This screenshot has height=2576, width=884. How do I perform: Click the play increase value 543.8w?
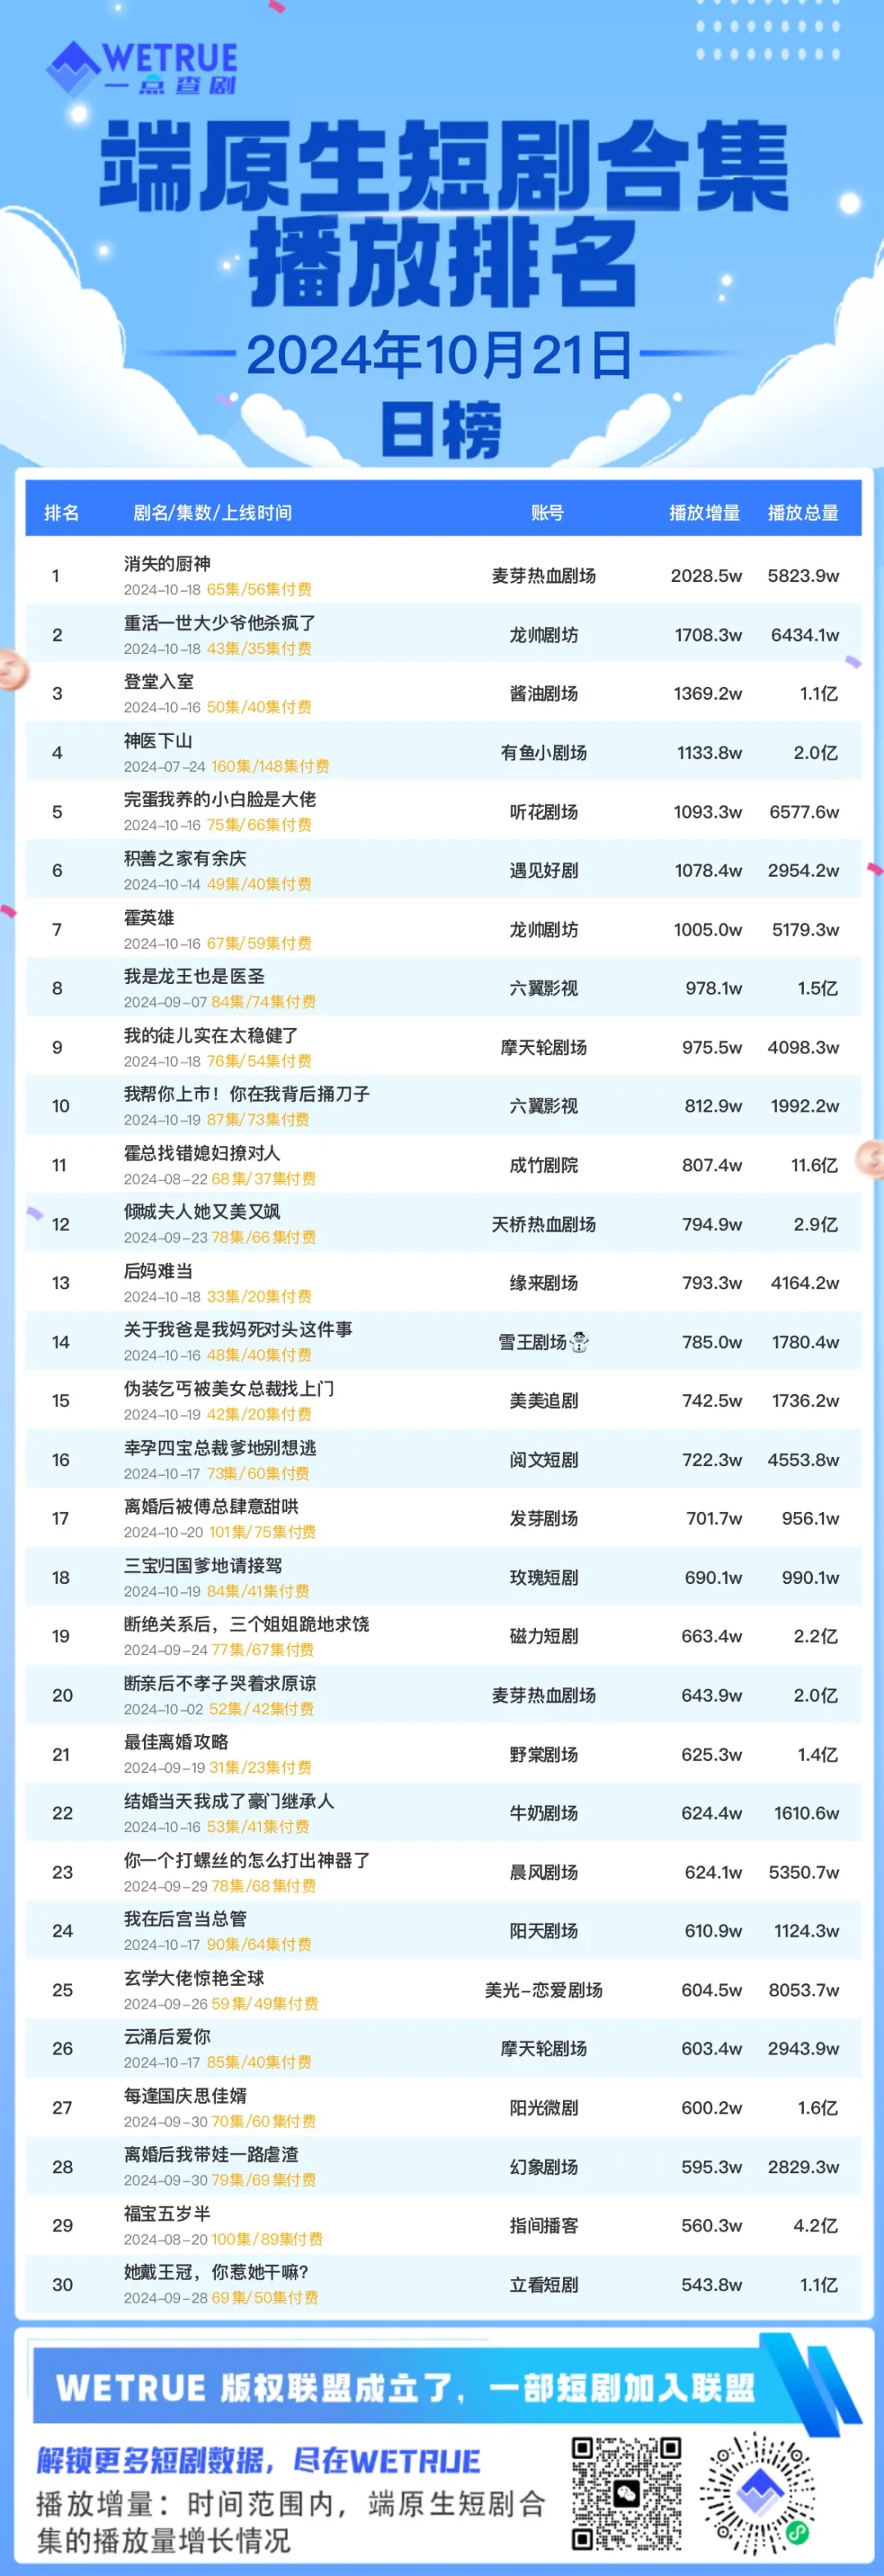712,2285
